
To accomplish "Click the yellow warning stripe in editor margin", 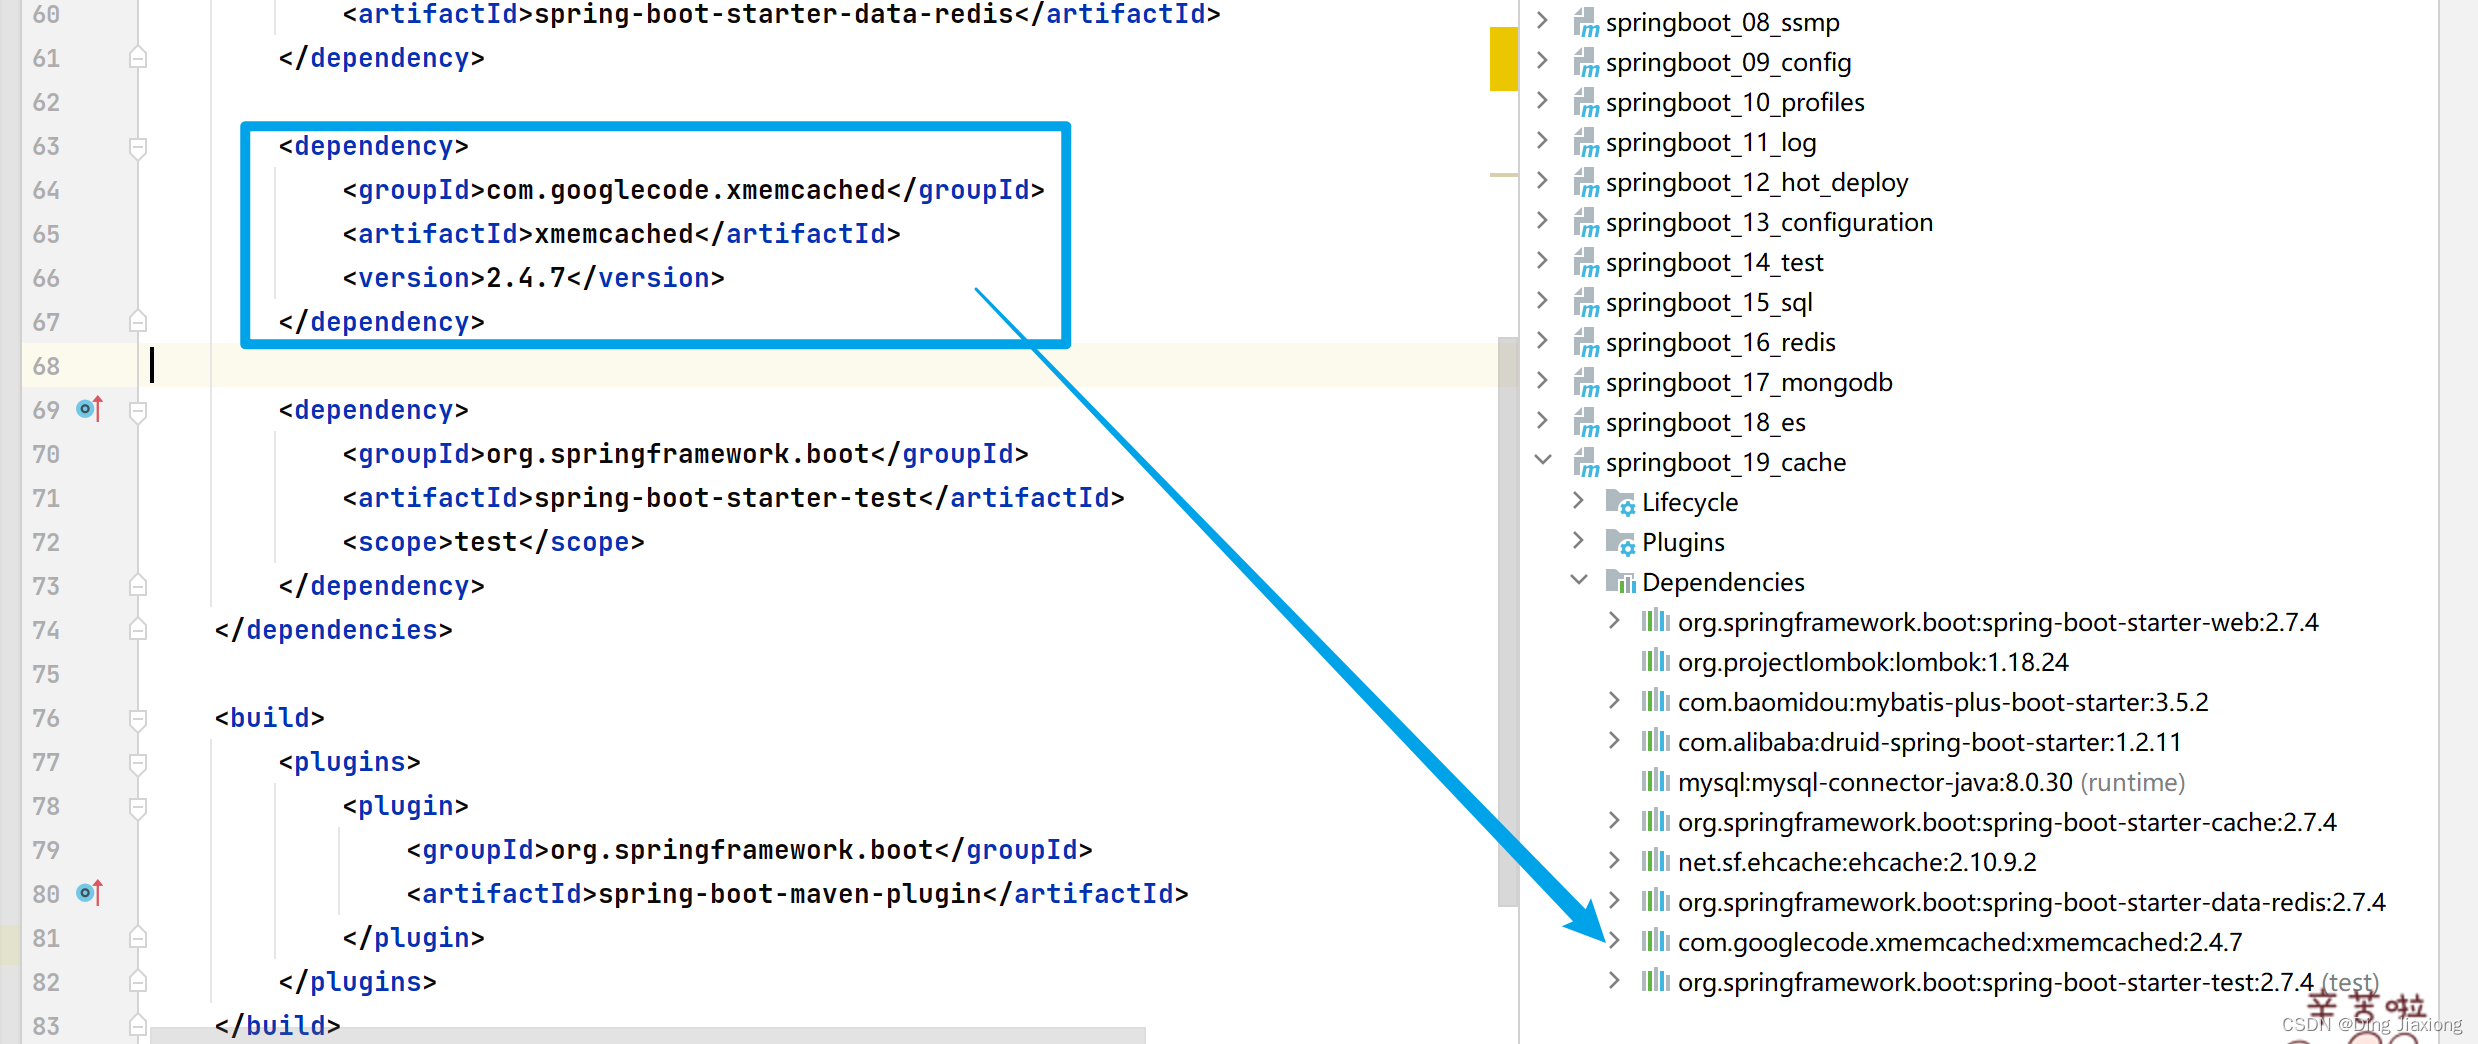I will [x=1504, y=59].
